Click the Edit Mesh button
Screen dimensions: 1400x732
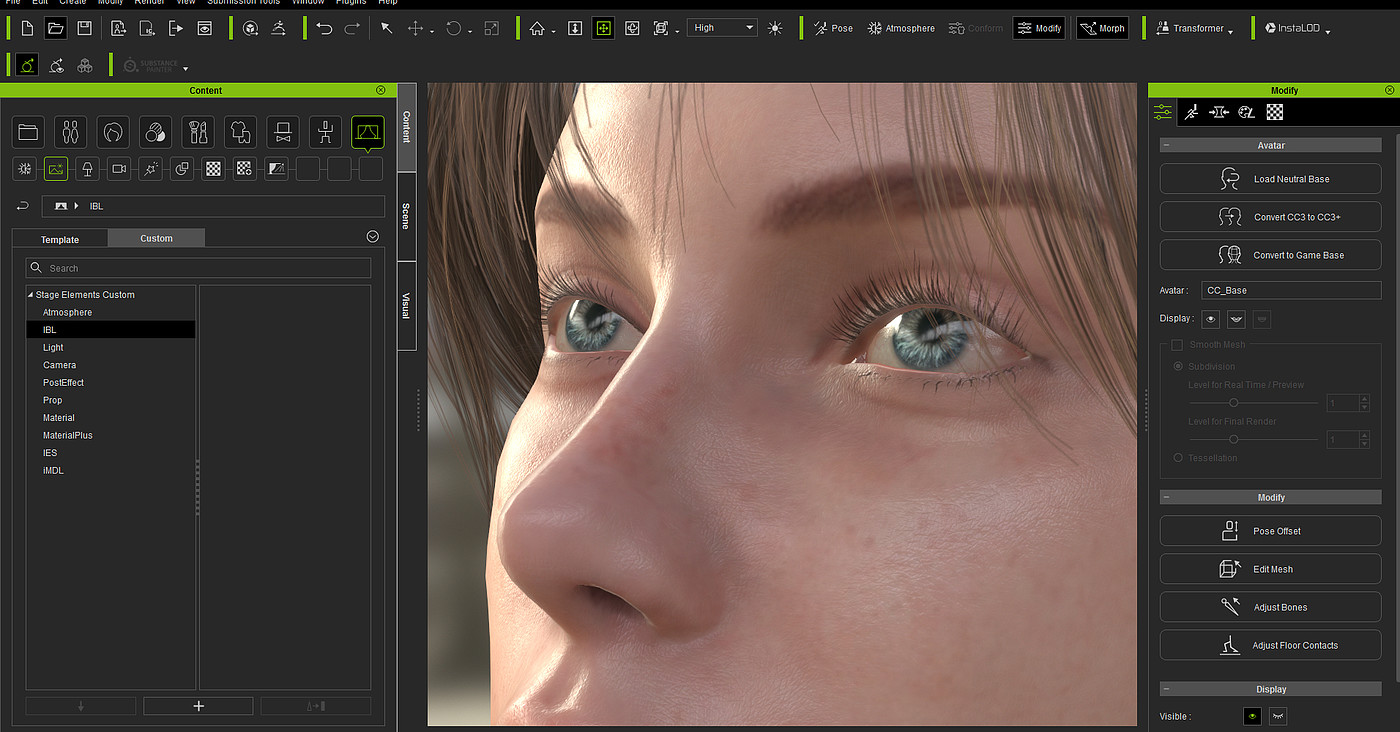point(1270,569)
